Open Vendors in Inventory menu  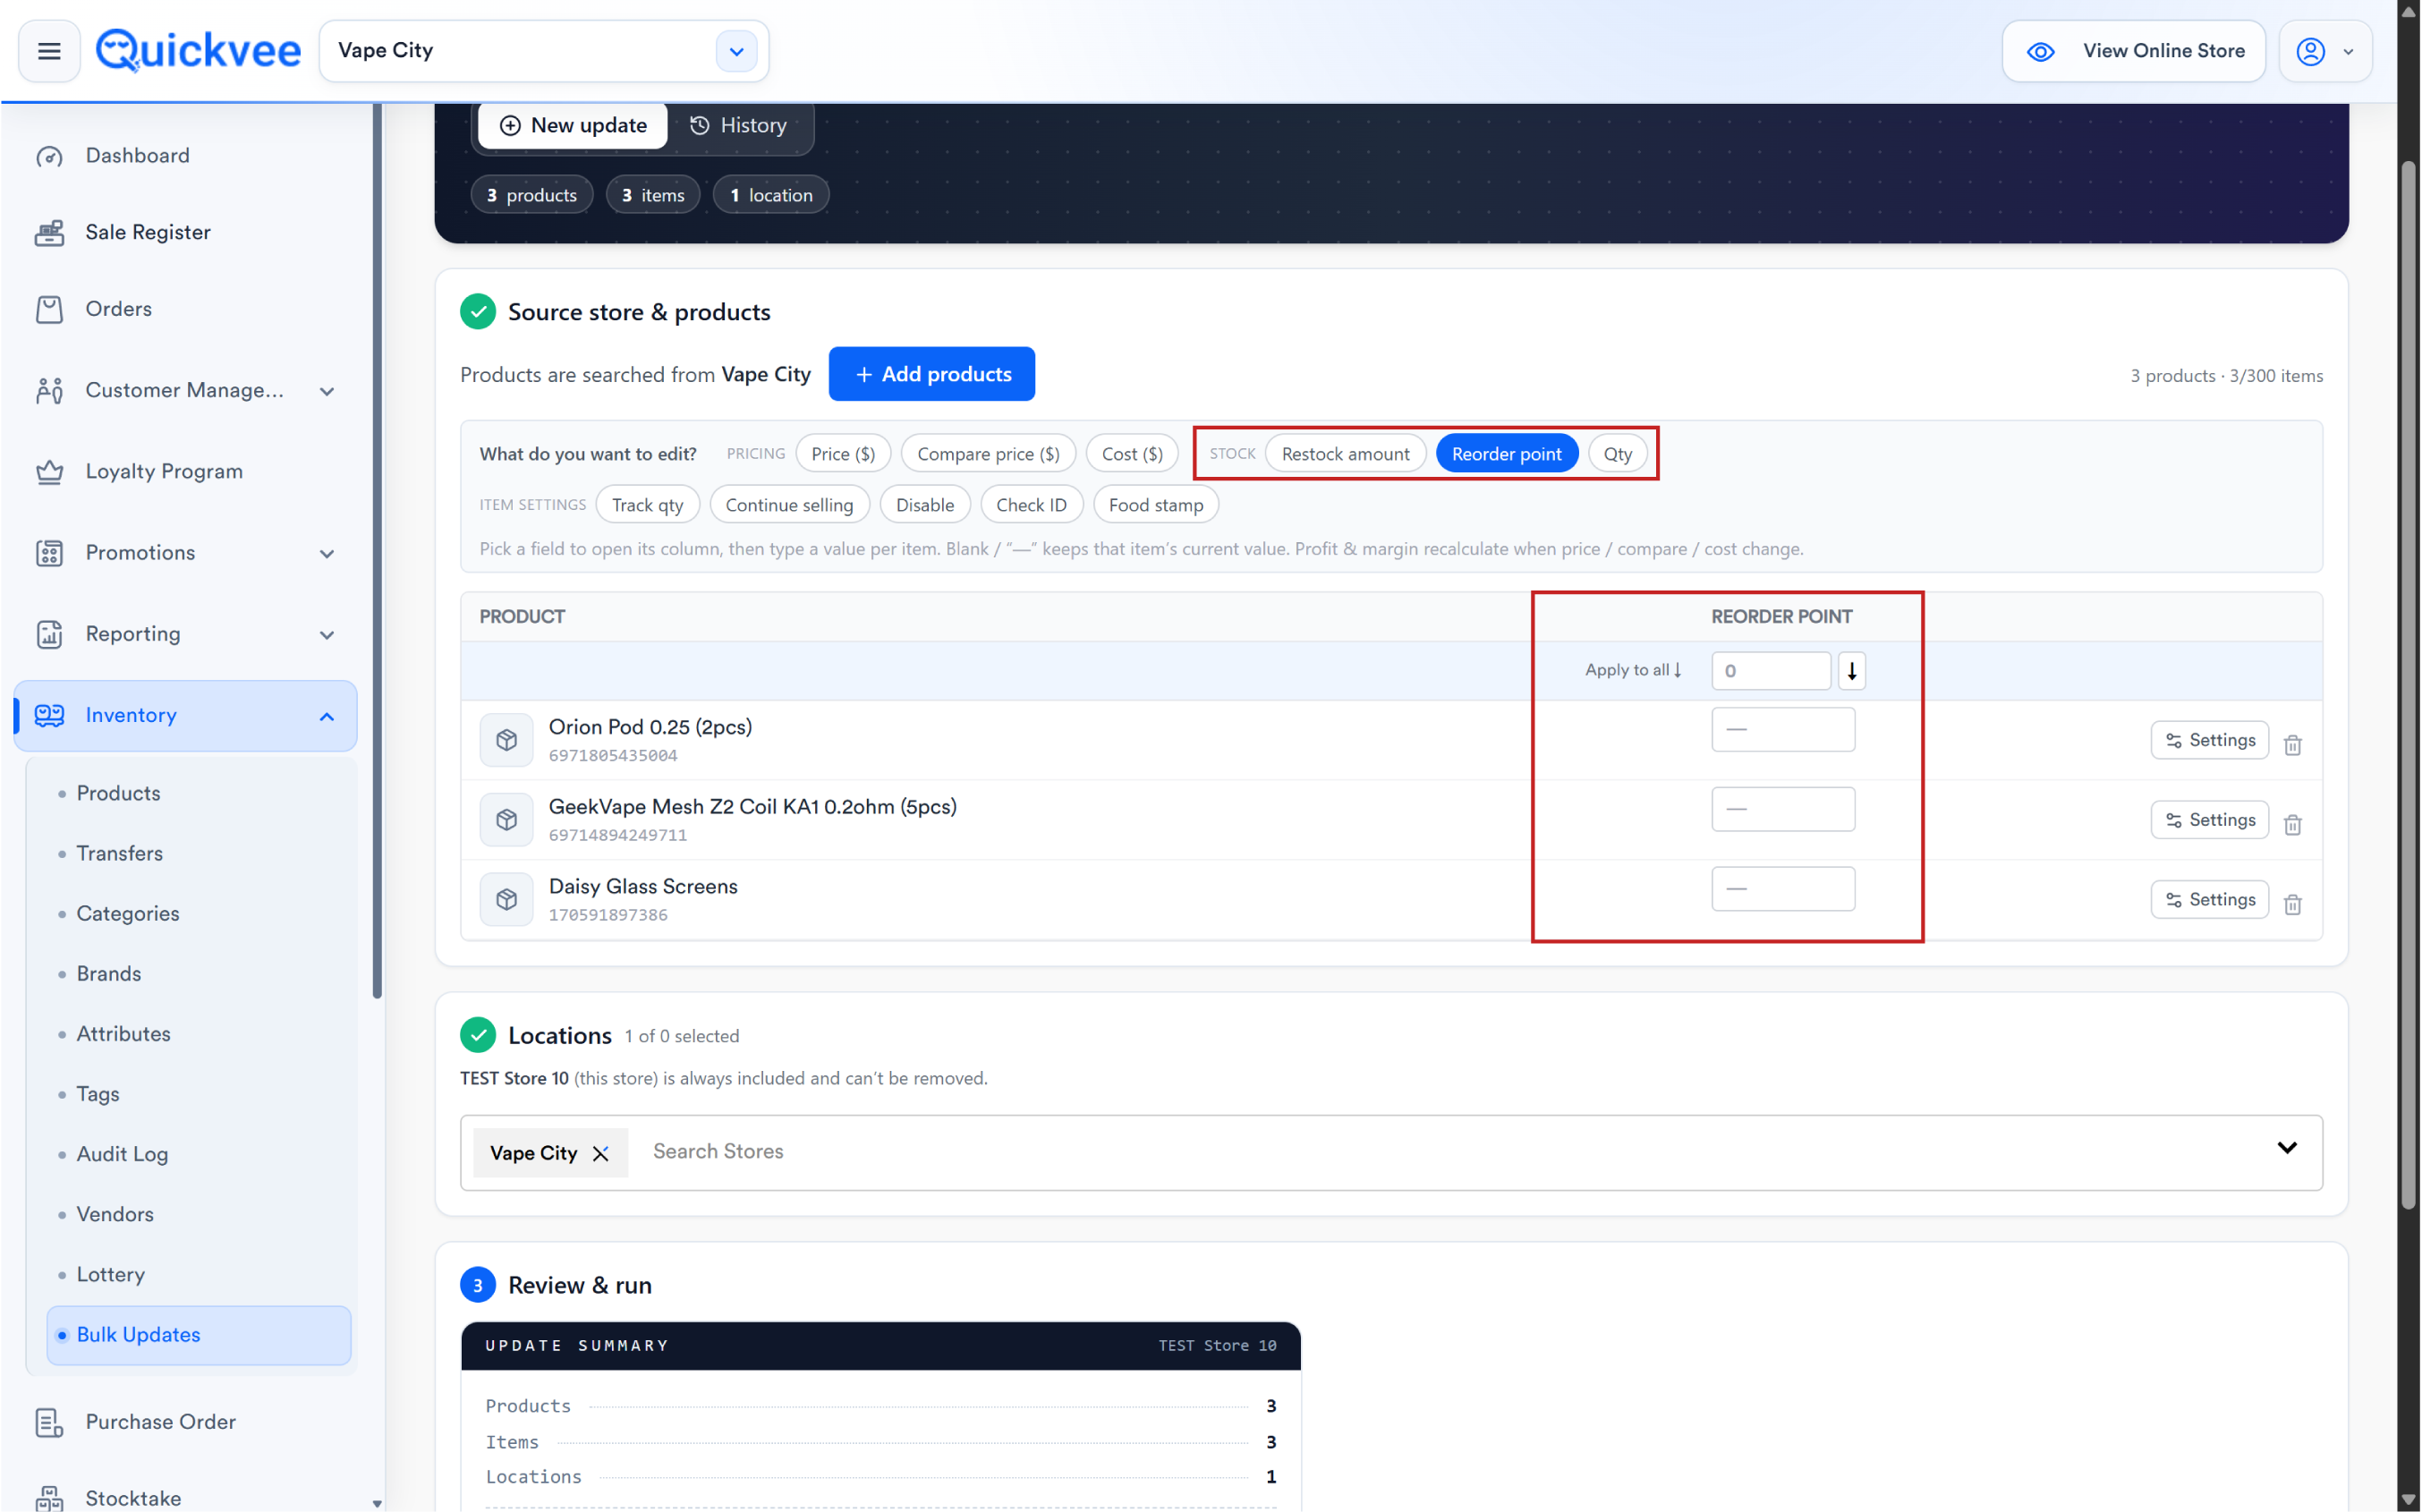point(115,1214)
